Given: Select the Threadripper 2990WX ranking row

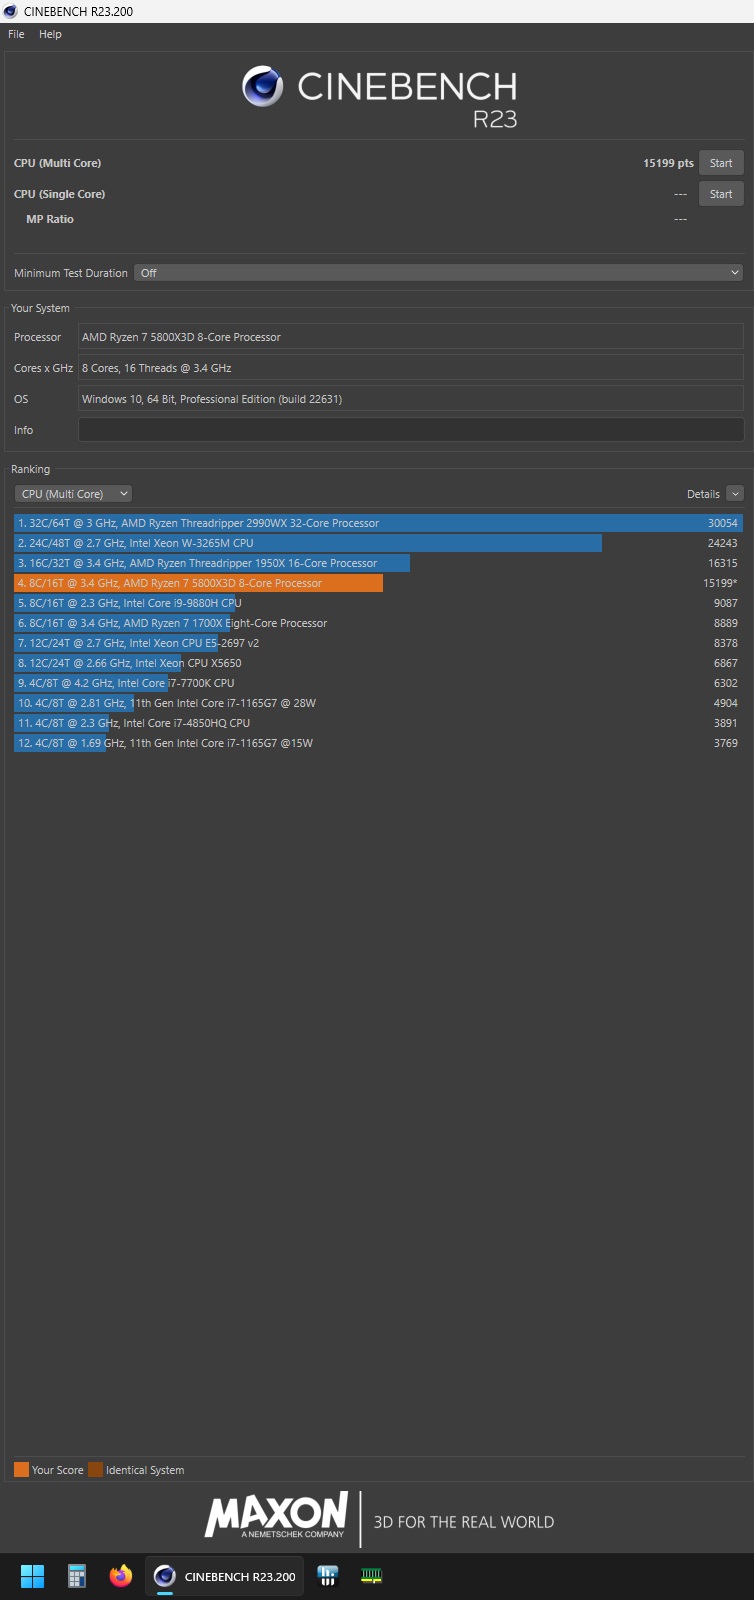Looking at the screenshot, I should (378, 523).
